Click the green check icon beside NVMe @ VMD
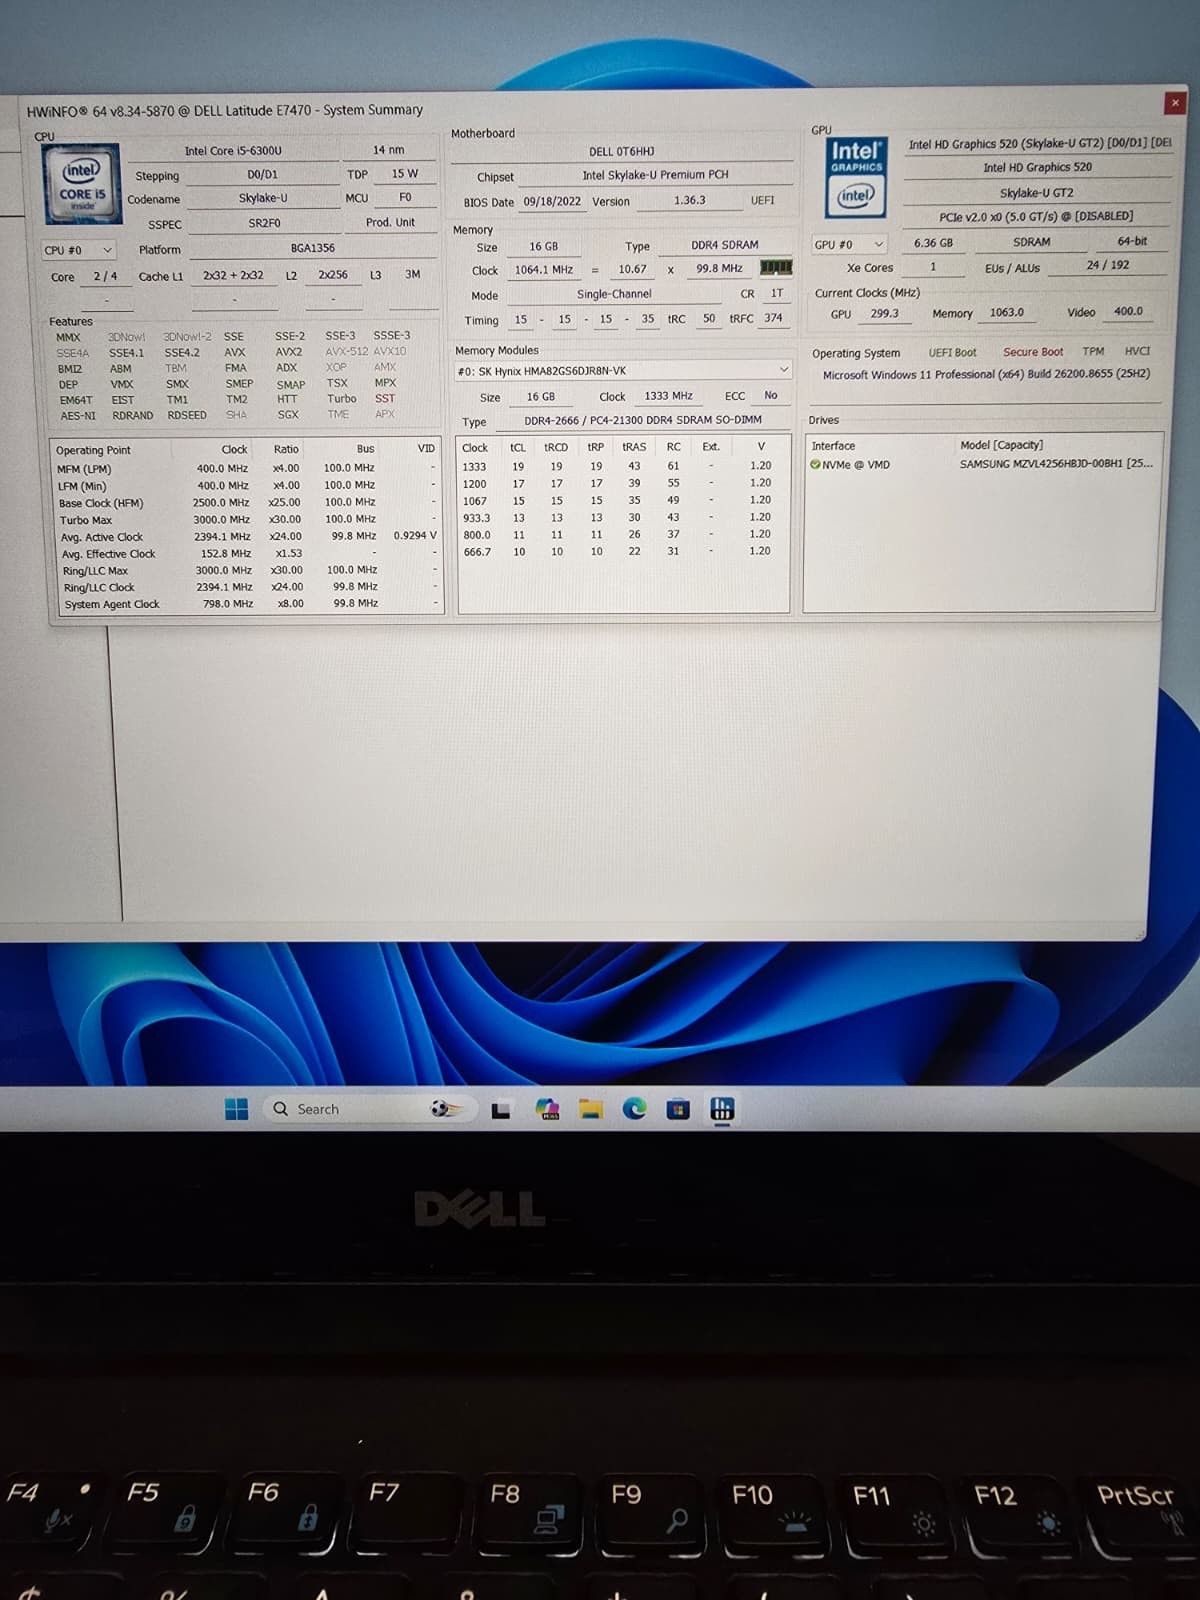The height and width of the screenshot is (1600, 1200). tap(815, 464)
